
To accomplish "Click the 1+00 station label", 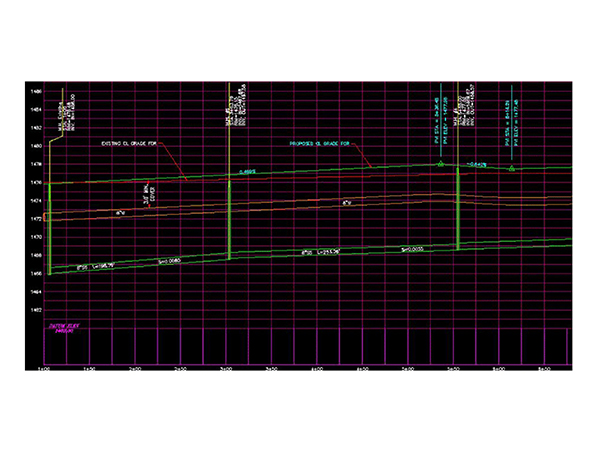I will [45, 369].
